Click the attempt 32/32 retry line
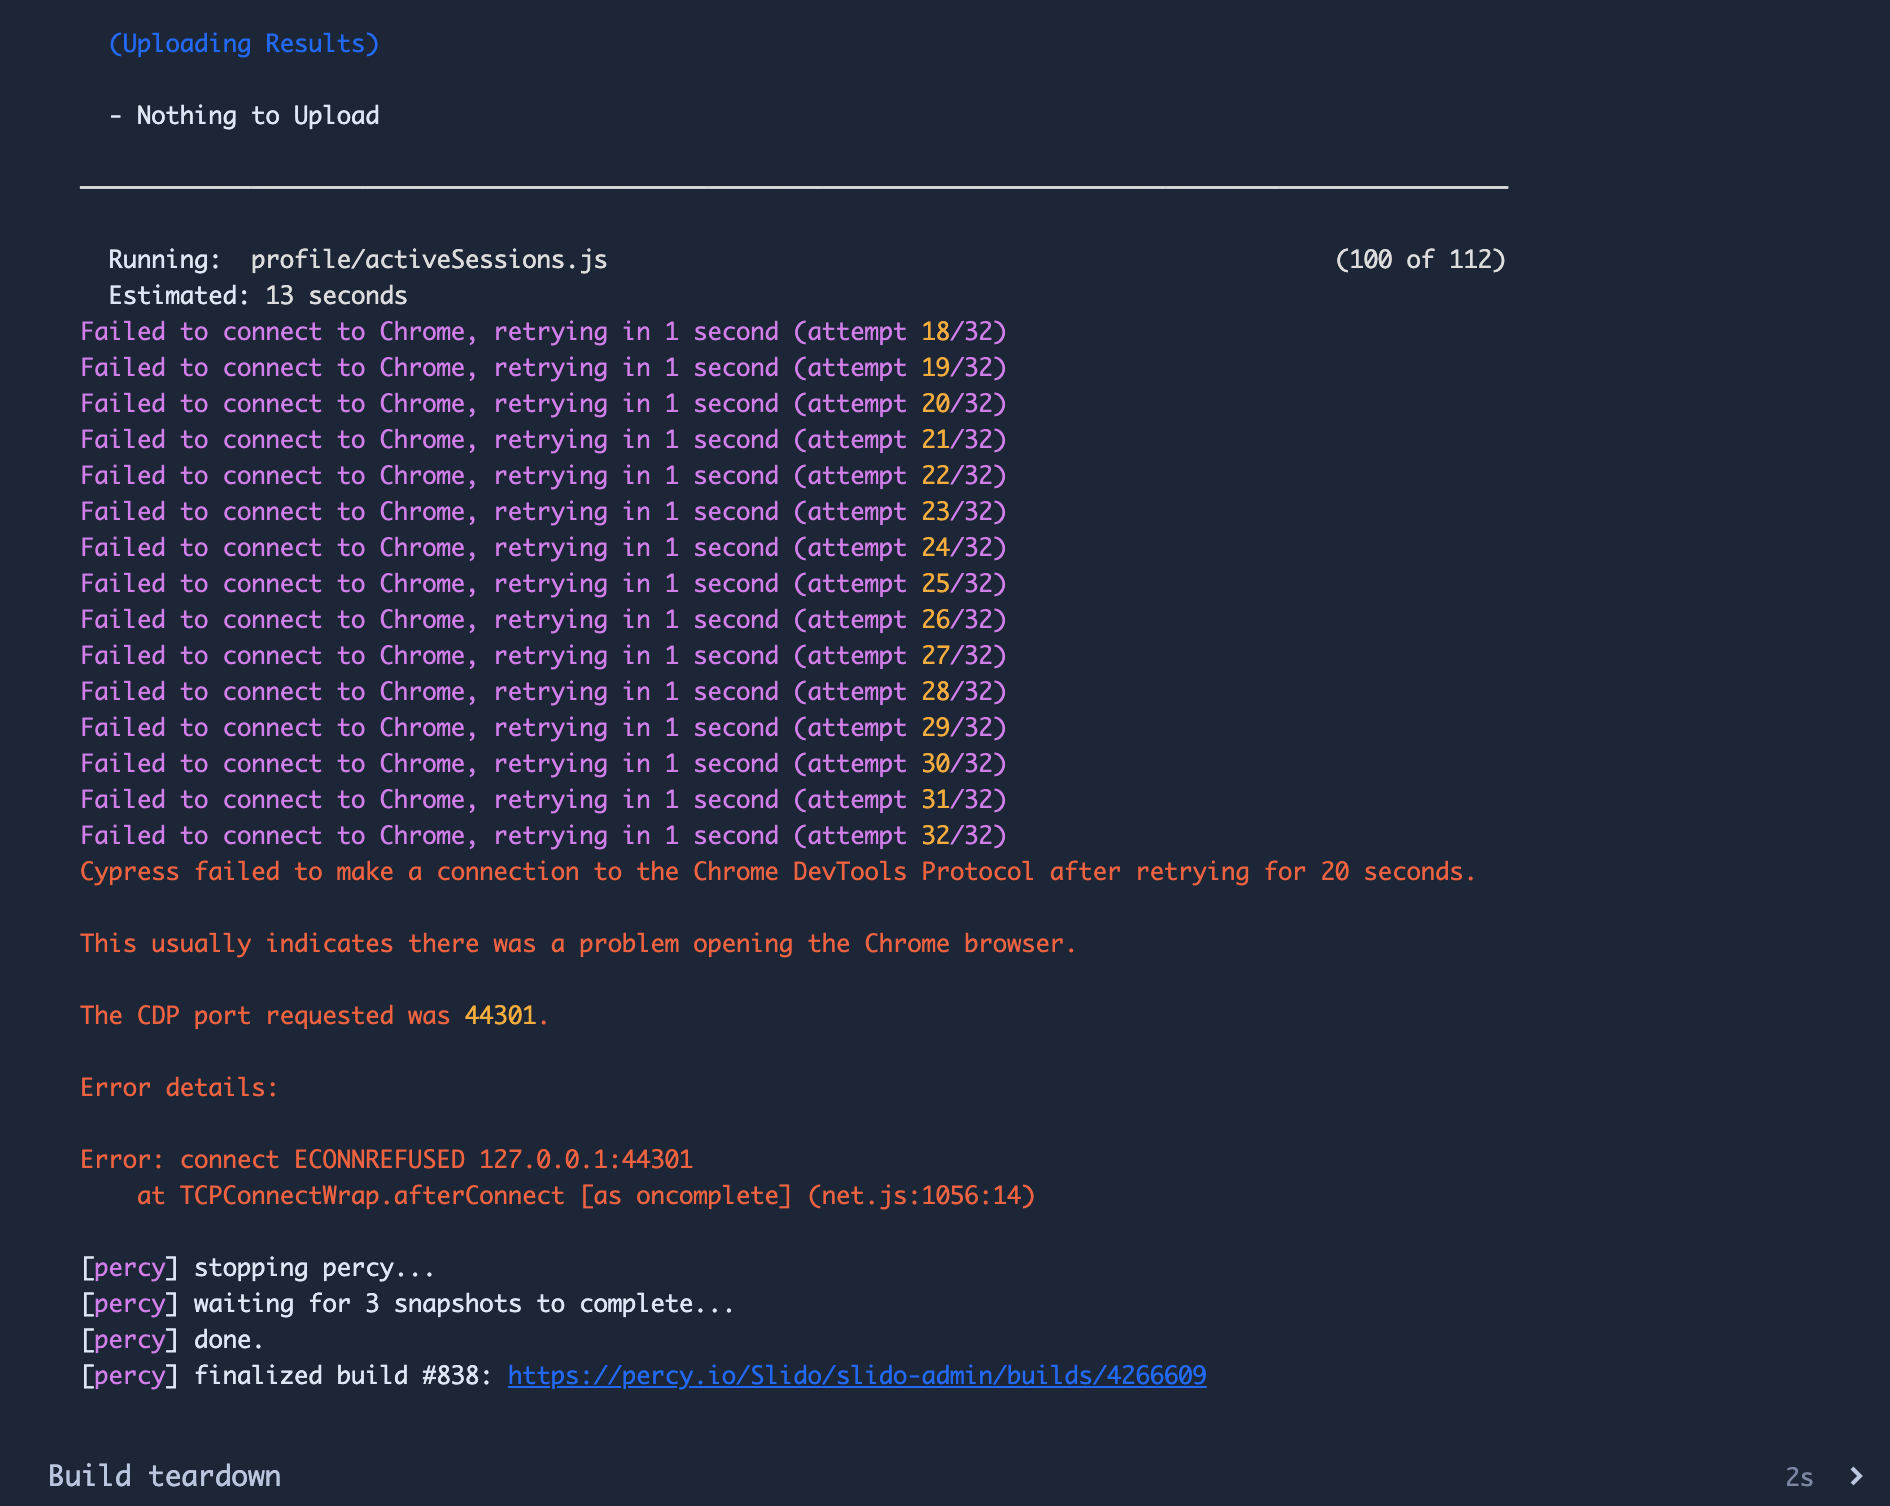1890x1506 pixels. point(543,836)
